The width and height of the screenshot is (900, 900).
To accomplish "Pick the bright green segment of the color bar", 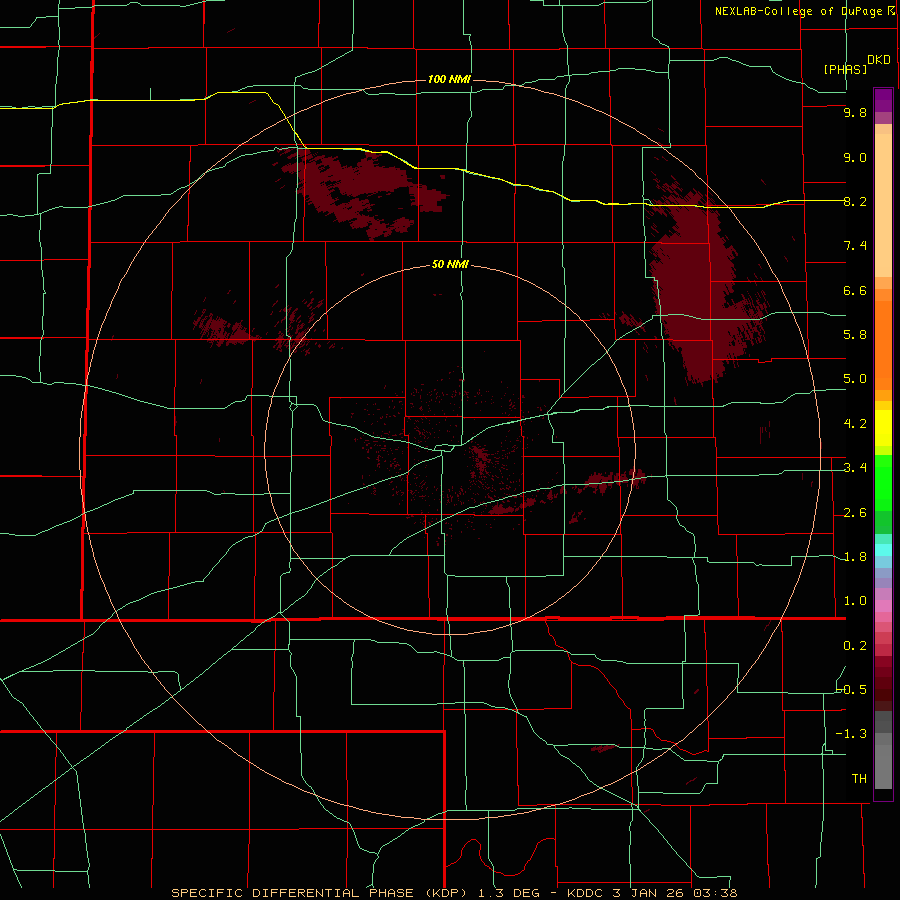I will point(883,482).
